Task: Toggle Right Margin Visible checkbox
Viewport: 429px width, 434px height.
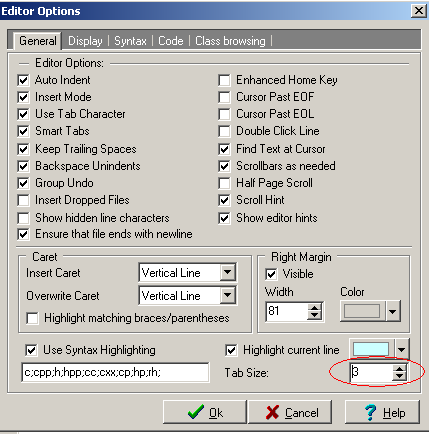Action: [x=271, y=274]
